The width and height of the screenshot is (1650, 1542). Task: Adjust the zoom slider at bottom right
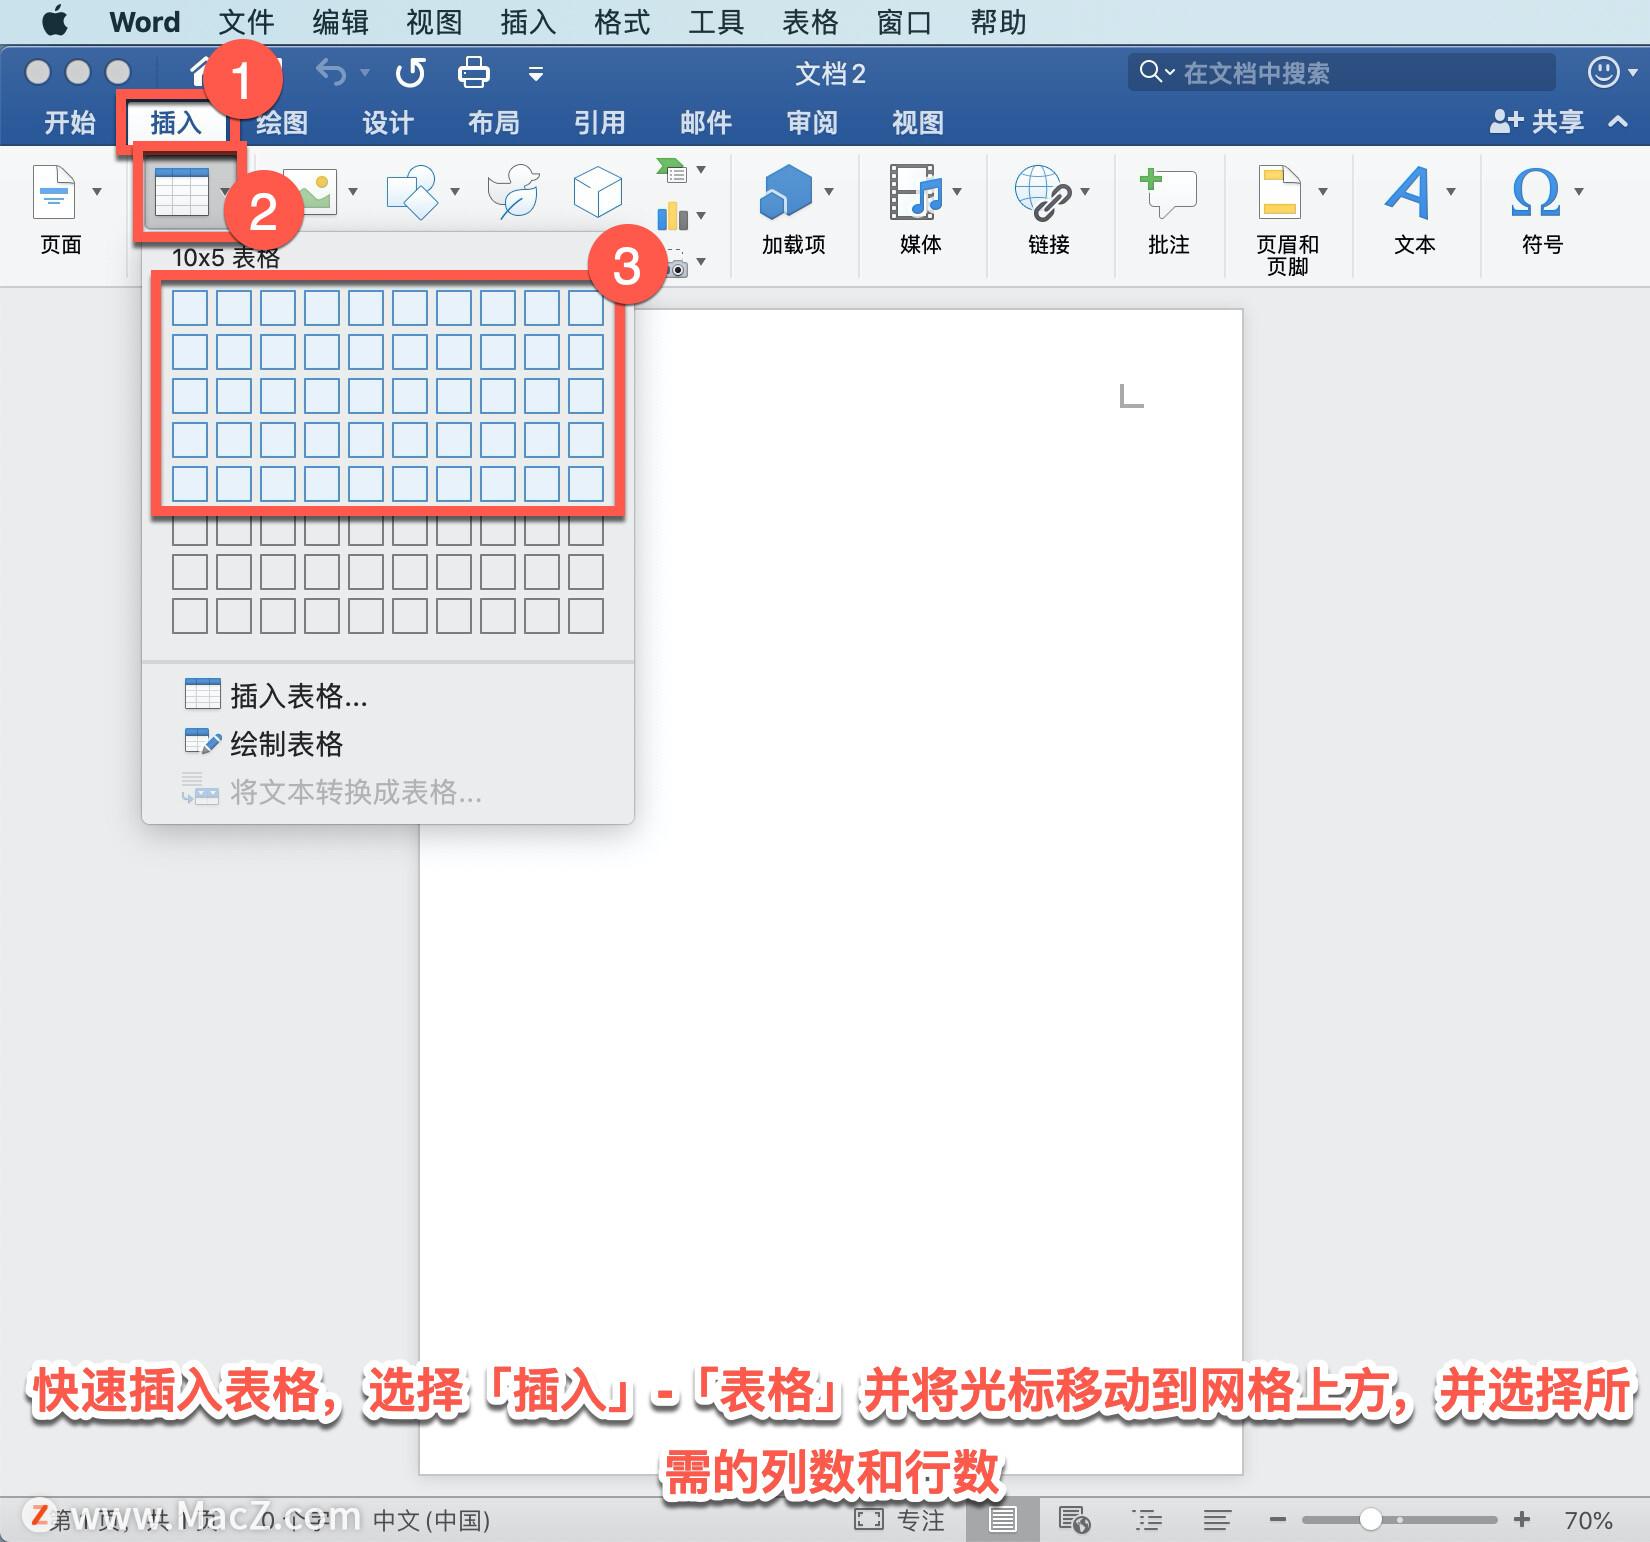(1370, 1519)
